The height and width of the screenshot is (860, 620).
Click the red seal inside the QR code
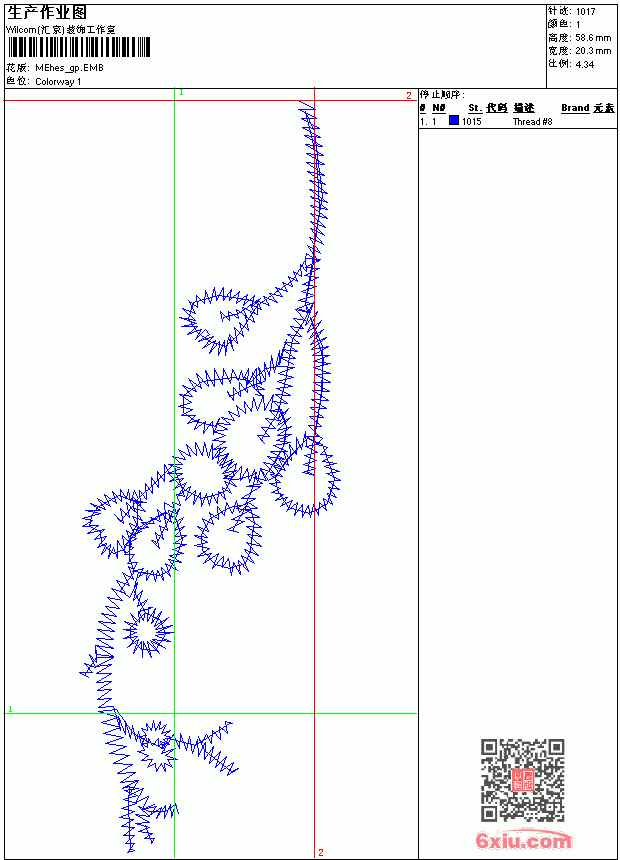[523, 780]
